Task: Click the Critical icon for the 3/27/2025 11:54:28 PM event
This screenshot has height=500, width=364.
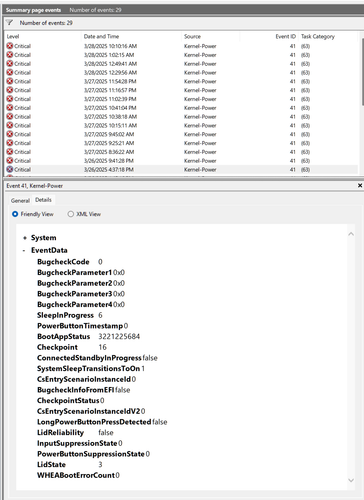Action: [10, 81]
